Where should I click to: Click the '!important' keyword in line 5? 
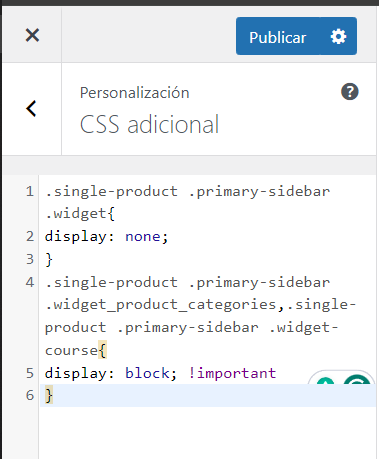point(232,373)
